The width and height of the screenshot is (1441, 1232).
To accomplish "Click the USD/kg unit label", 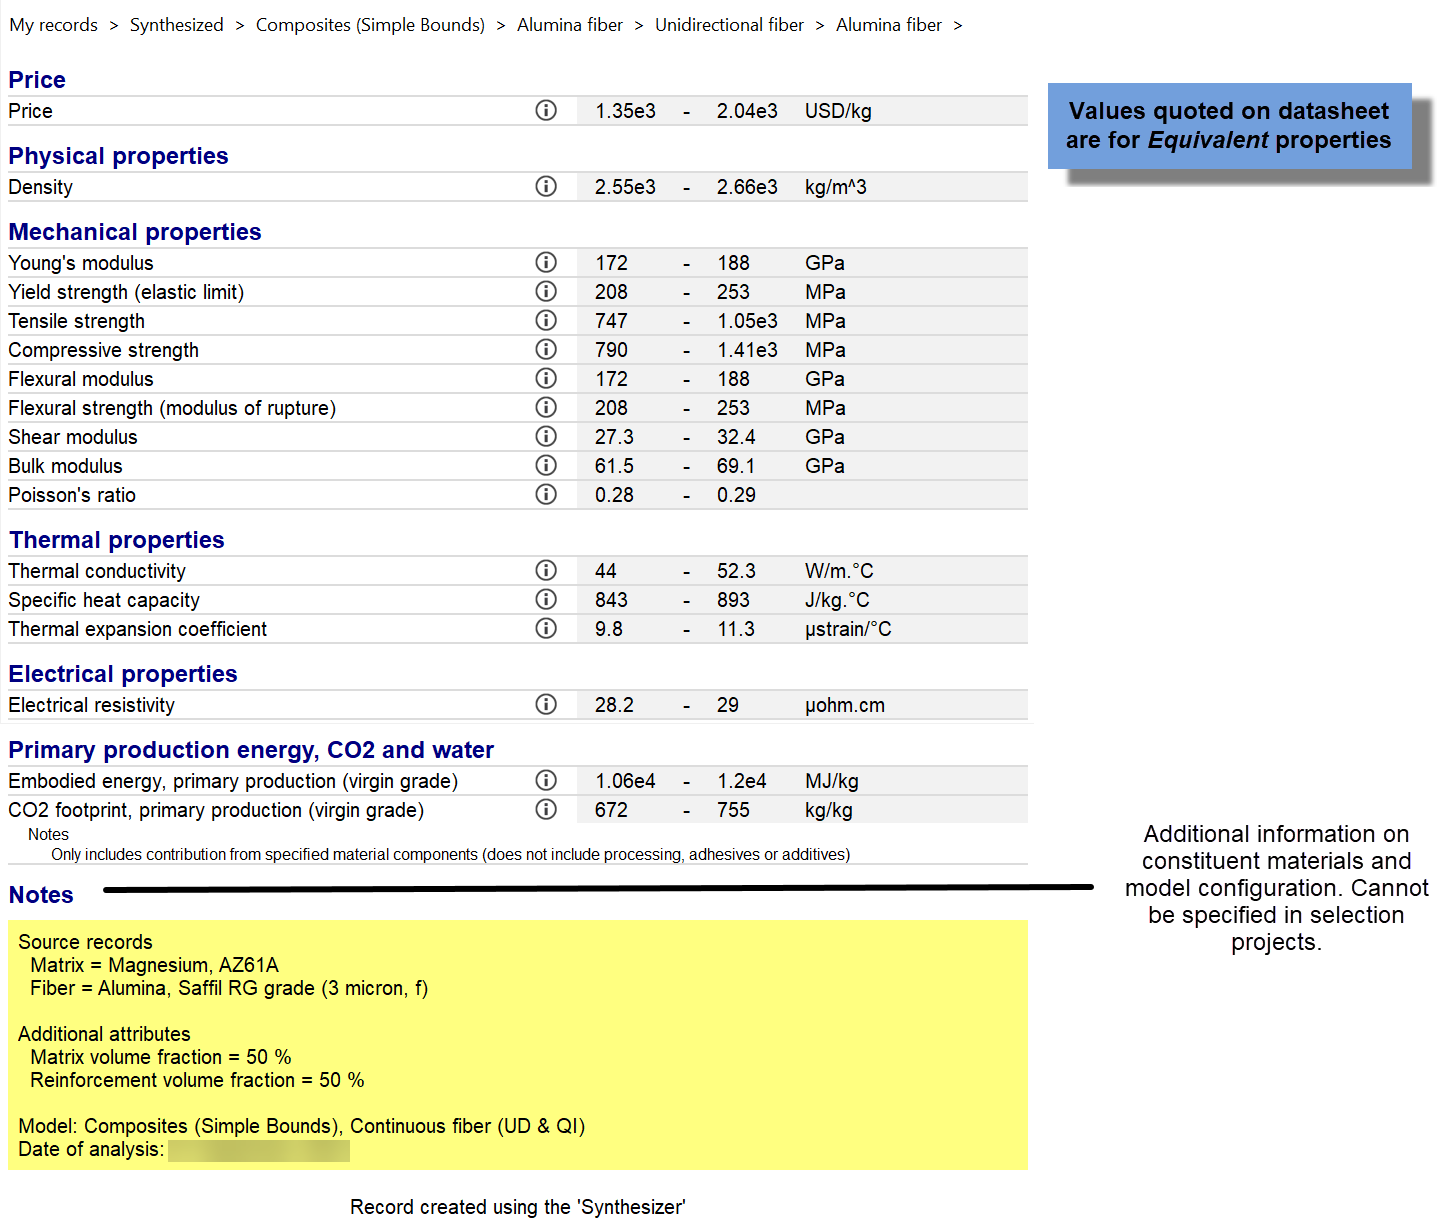I will coord(838,111).
